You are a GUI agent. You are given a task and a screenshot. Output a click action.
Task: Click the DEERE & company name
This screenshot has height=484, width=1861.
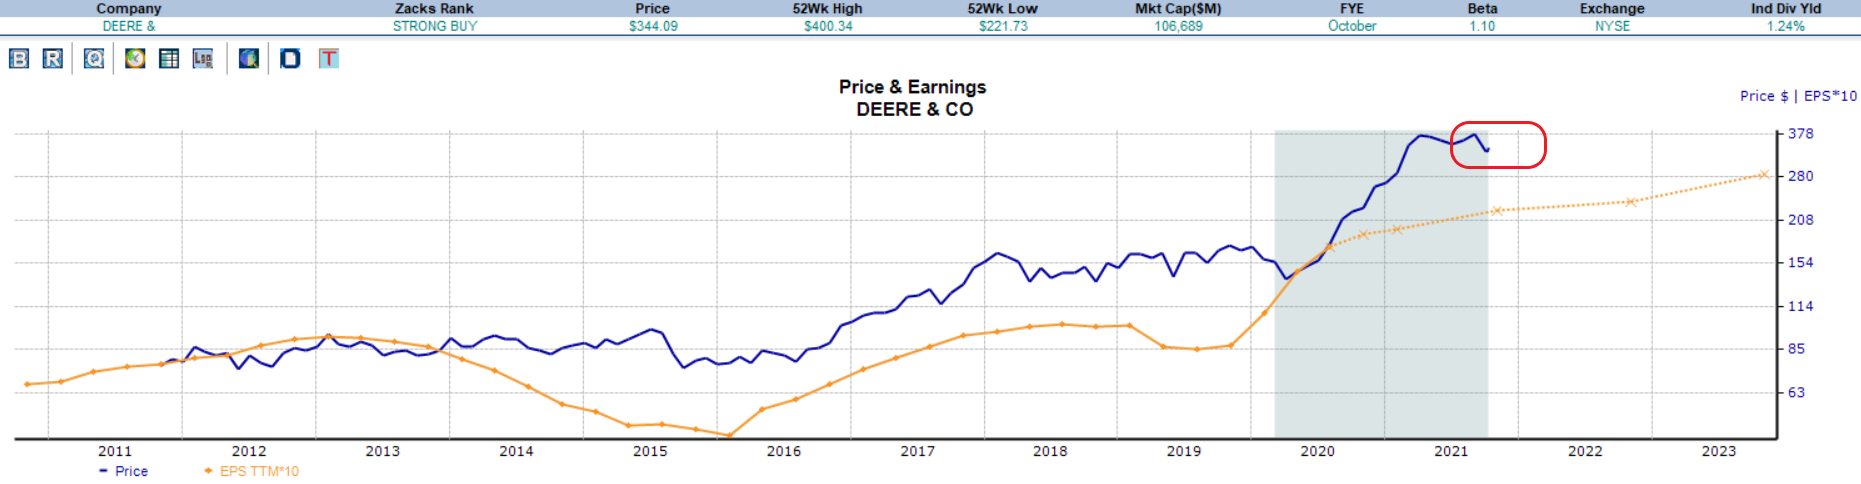pos(129,26)
